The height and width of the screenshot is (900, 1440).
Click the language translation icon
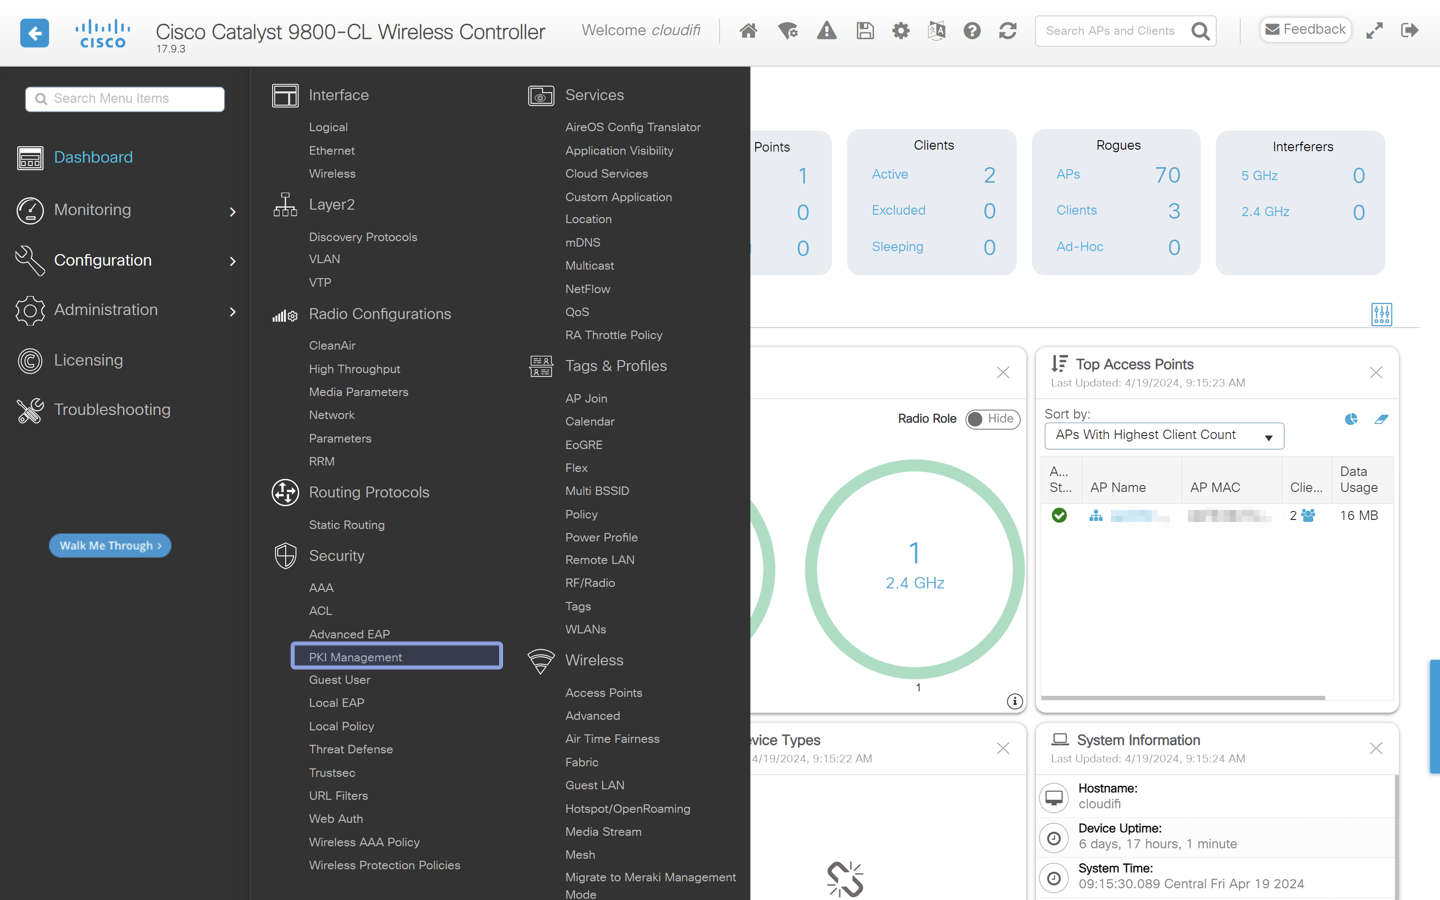tap(936, 30)
